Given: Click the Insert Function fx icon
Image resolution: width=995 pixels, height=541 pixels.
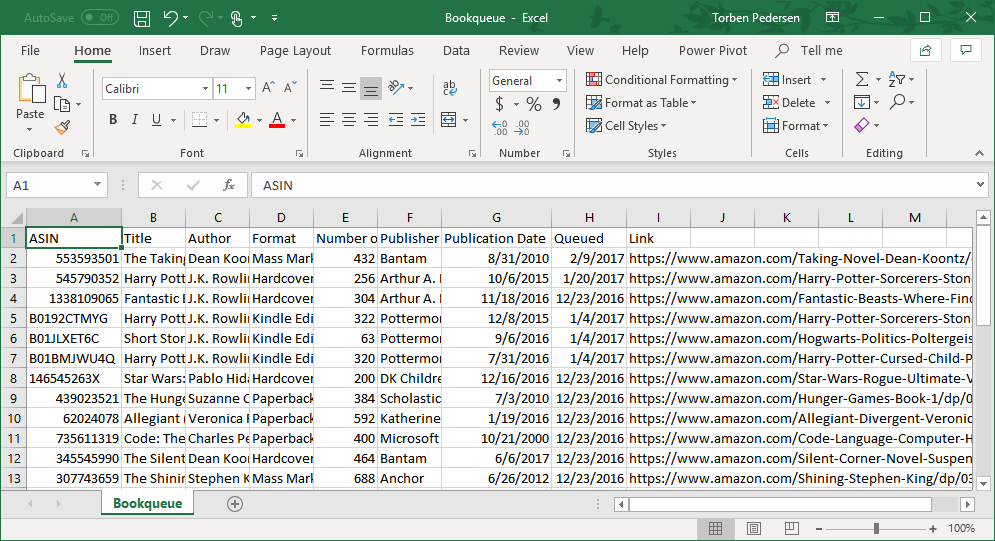Looking at the screenshot, I should coord(229,185).
